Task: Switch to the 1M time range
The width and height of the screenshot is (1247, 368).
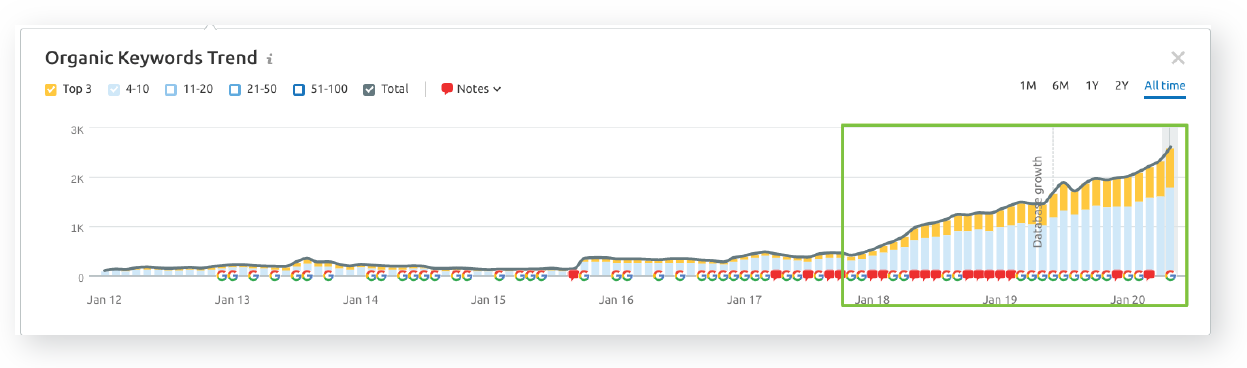Action: point(1028,86)
